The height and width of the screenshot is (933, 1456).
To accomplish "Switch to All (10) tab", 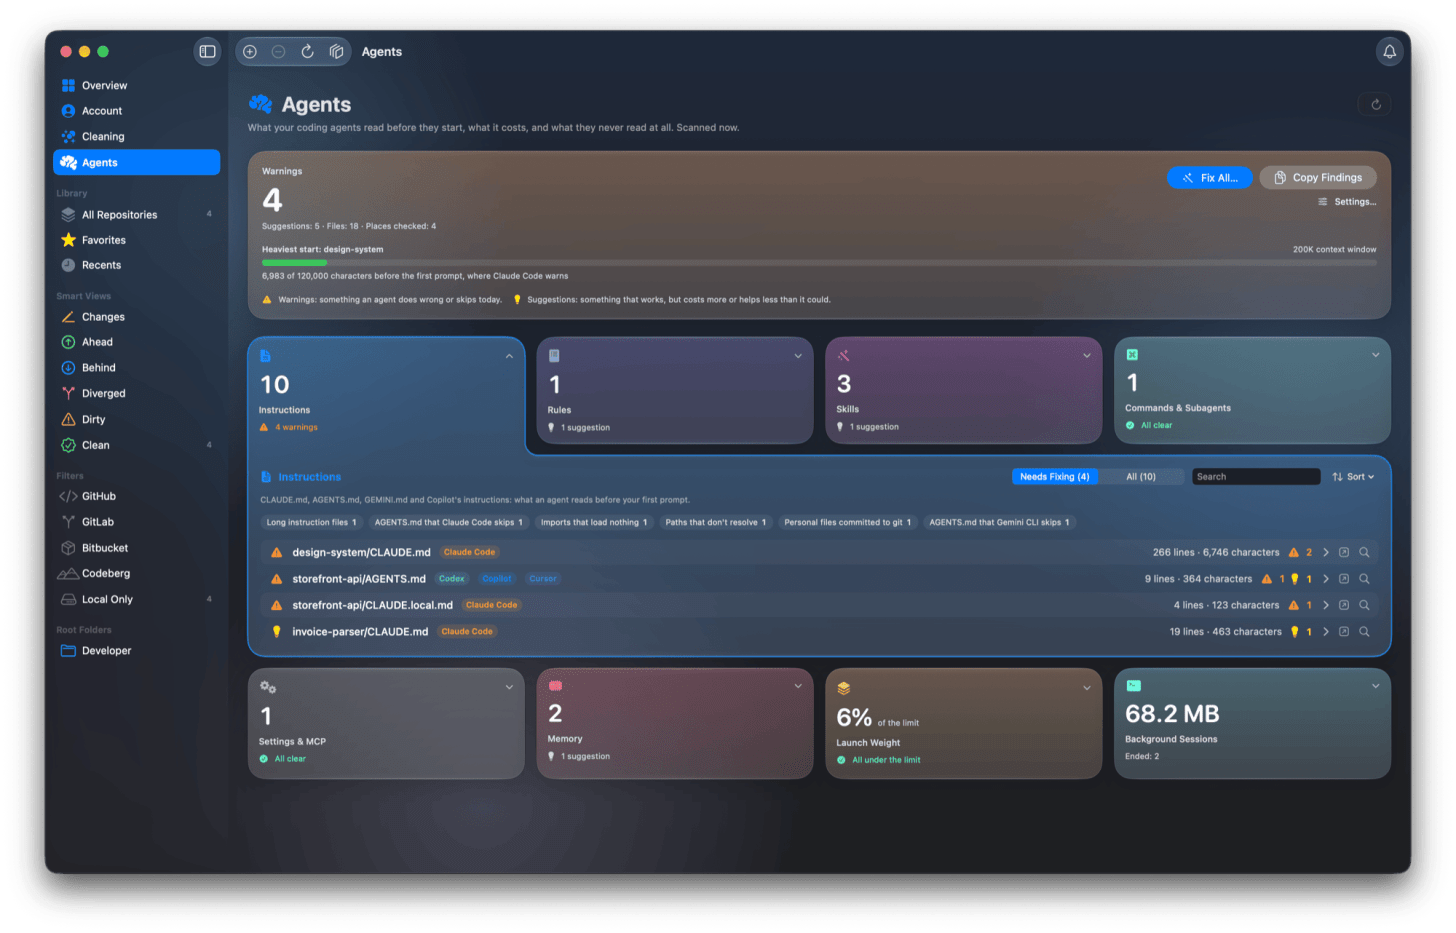I will pyautogui.click(x=1141, y=477).
